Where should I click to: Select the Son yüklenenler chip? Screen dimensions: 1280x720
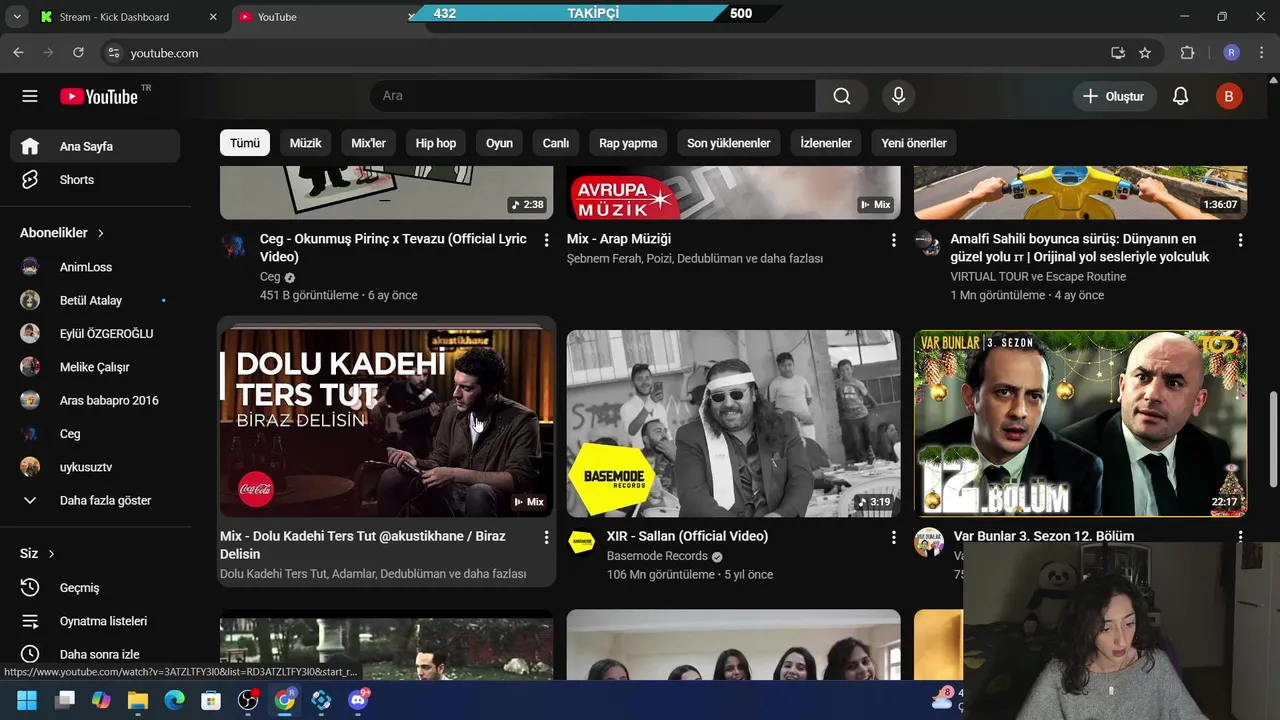pos(729,143)
